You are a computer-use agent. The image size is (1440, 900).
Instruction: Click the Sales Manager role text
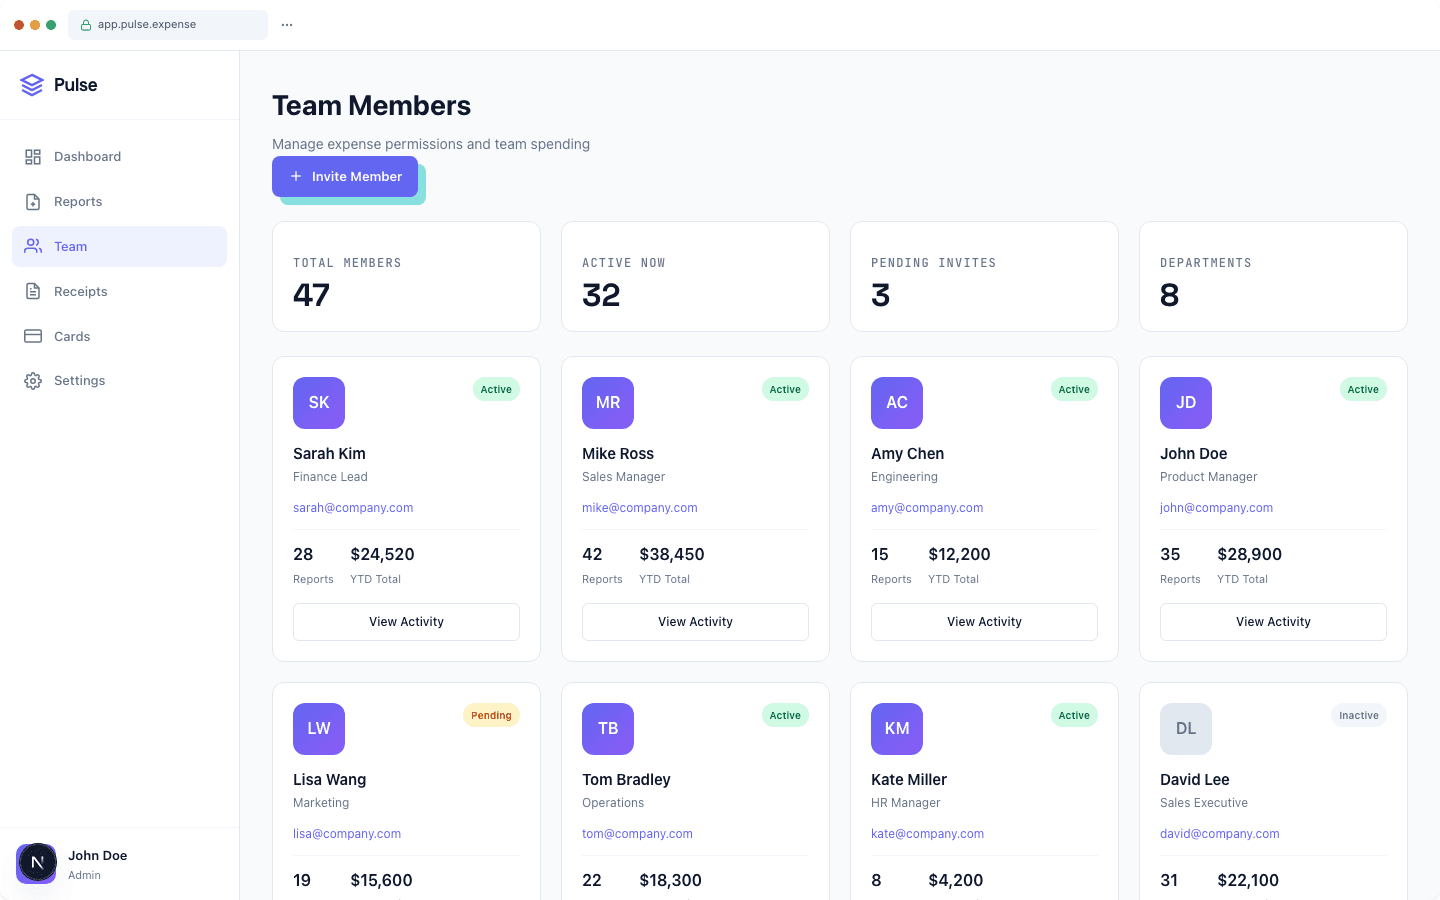coord(623,477)
